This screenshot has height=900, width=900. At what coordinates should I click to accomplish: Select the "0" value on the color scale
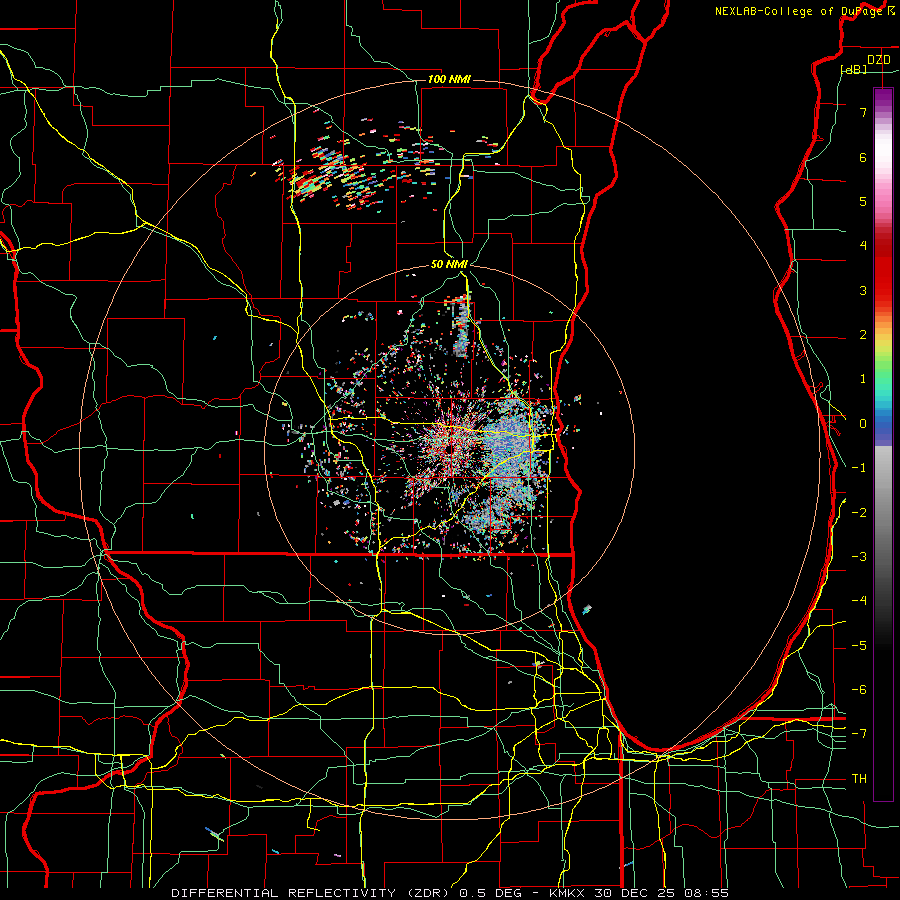tap(863, 424)
